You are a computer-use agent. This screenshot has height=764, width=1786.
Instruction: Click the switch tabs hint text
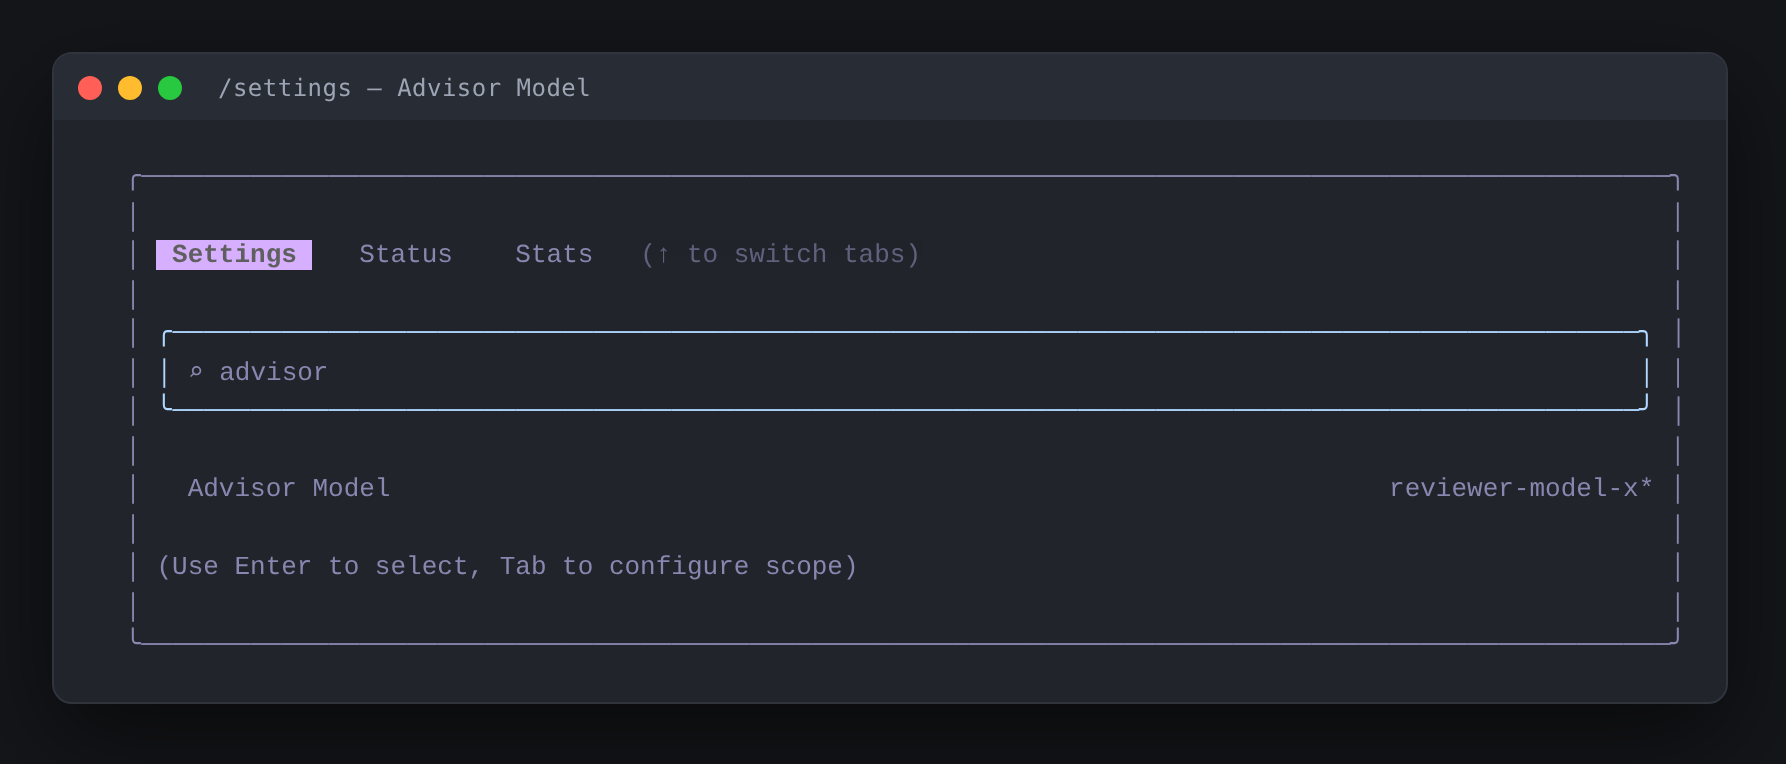click(780, 255)
